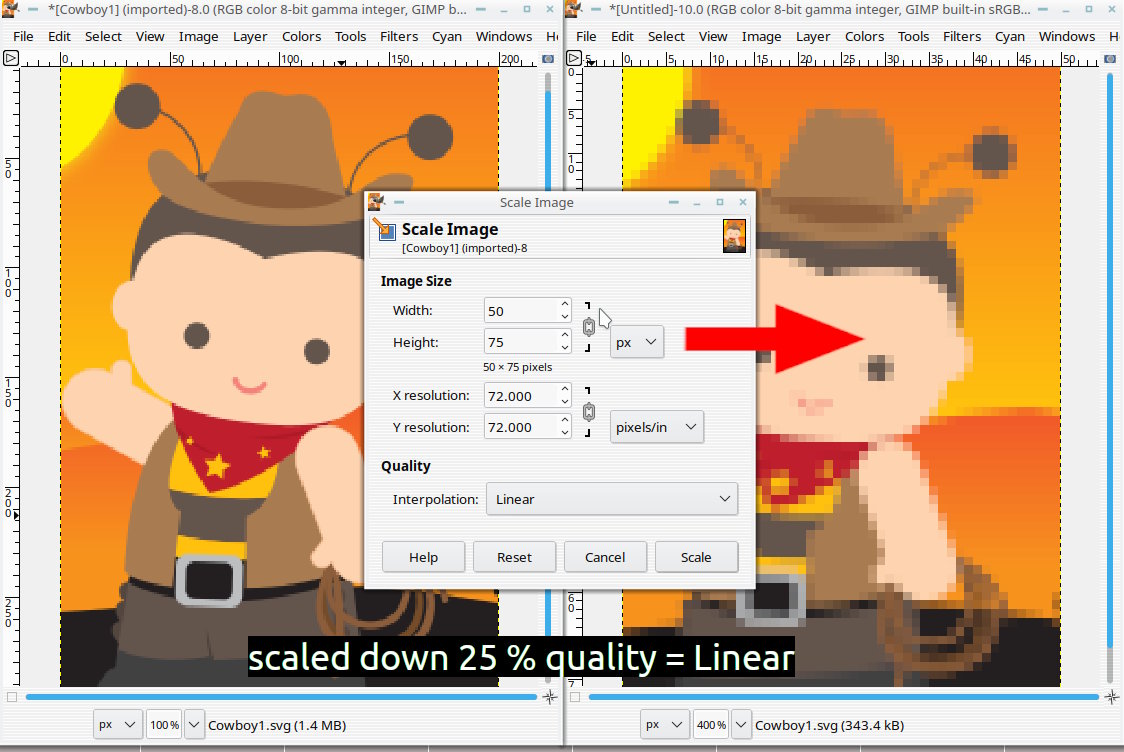Click zoom-on-resize icon in right window
The image size is (1124, 752).
(x=1110, y=59)
